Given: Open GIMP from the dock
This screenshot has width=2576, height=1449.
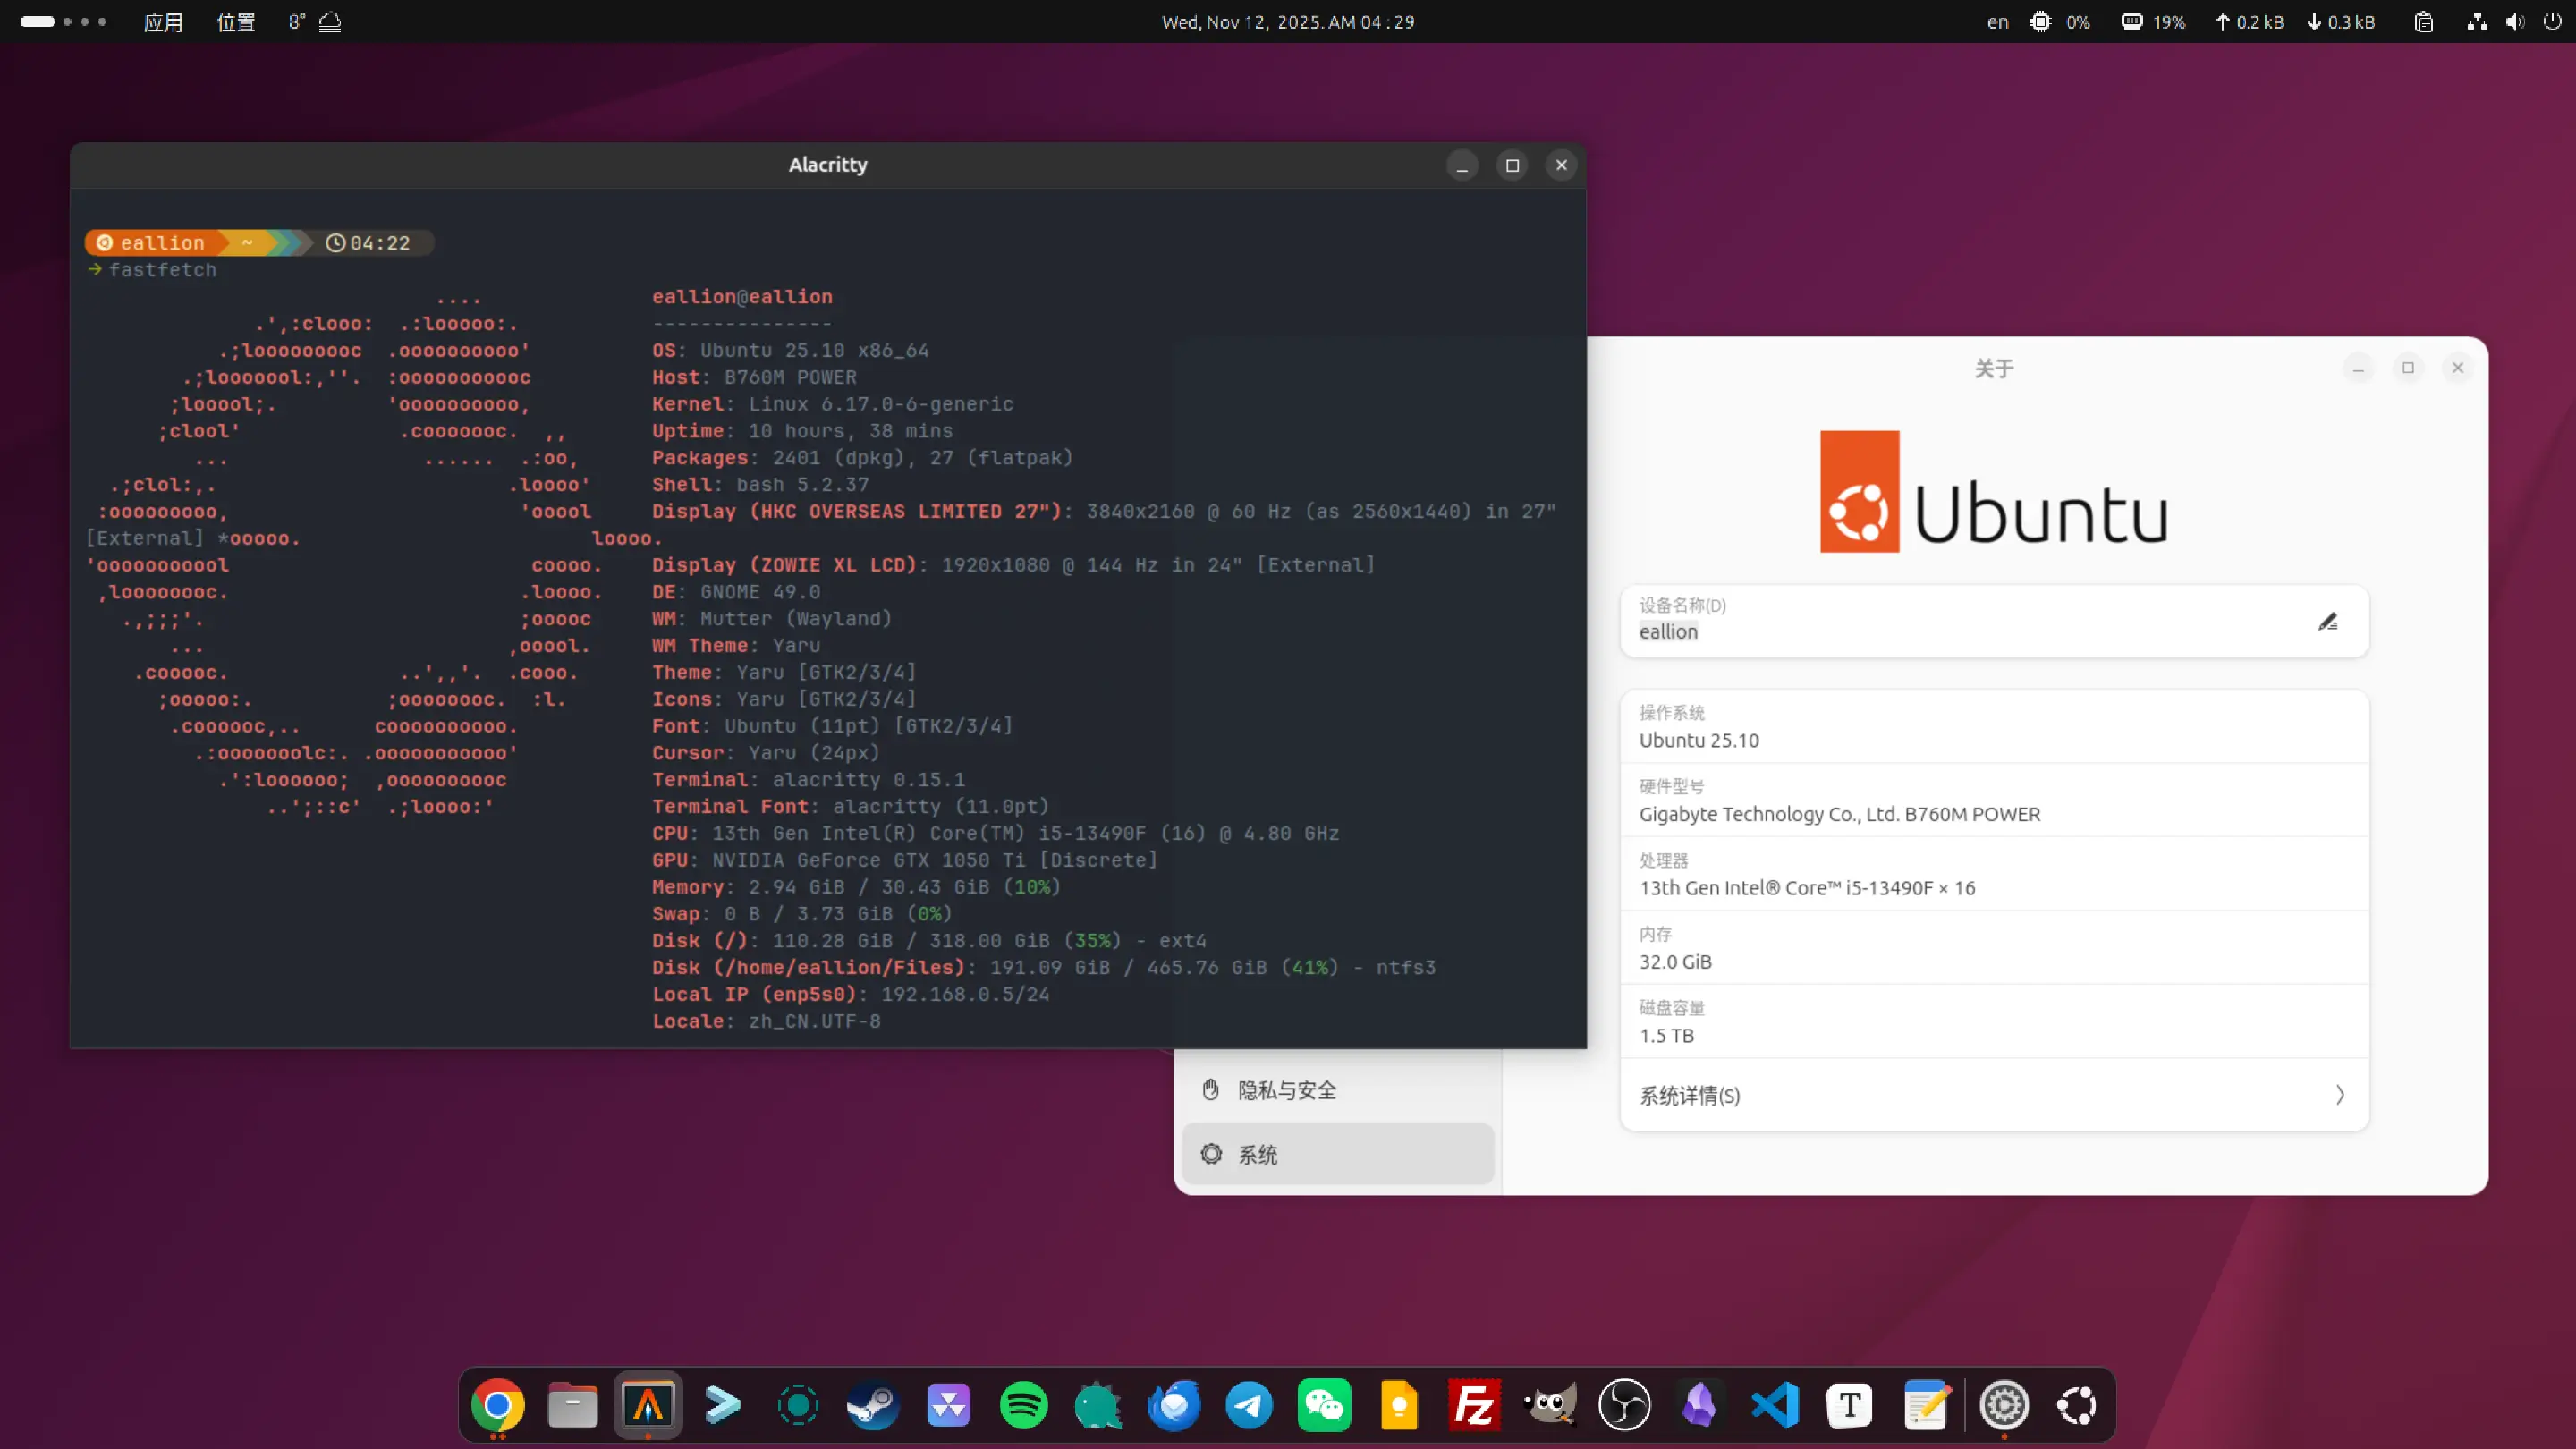Looking at the screenshot, I should 1548,1404.
